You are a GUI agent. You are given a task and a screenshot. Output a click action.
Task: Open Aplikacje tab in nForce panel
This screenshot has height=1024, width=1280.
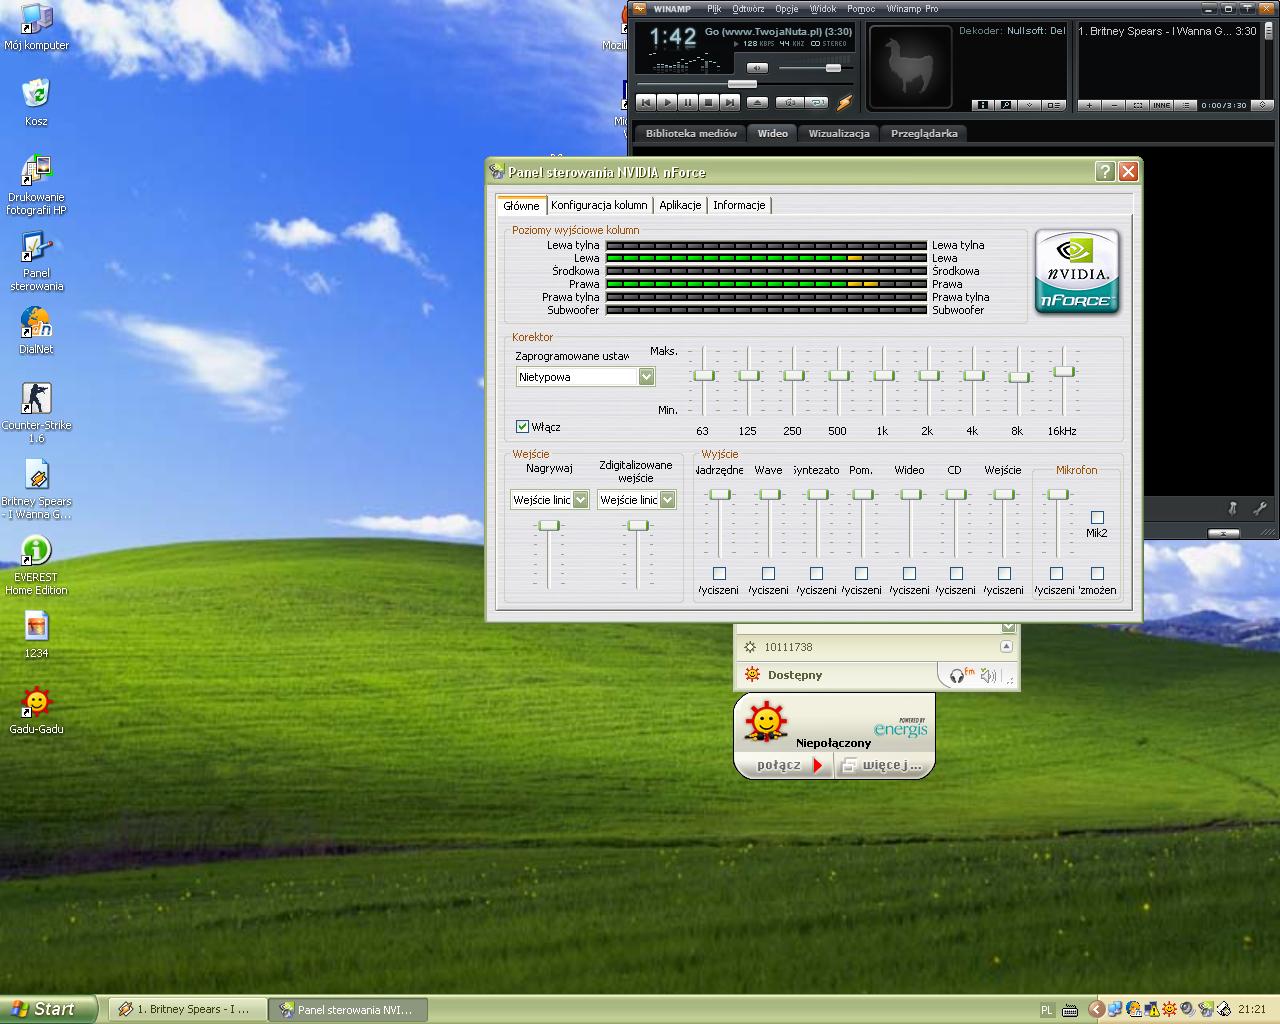coord(680,205)
